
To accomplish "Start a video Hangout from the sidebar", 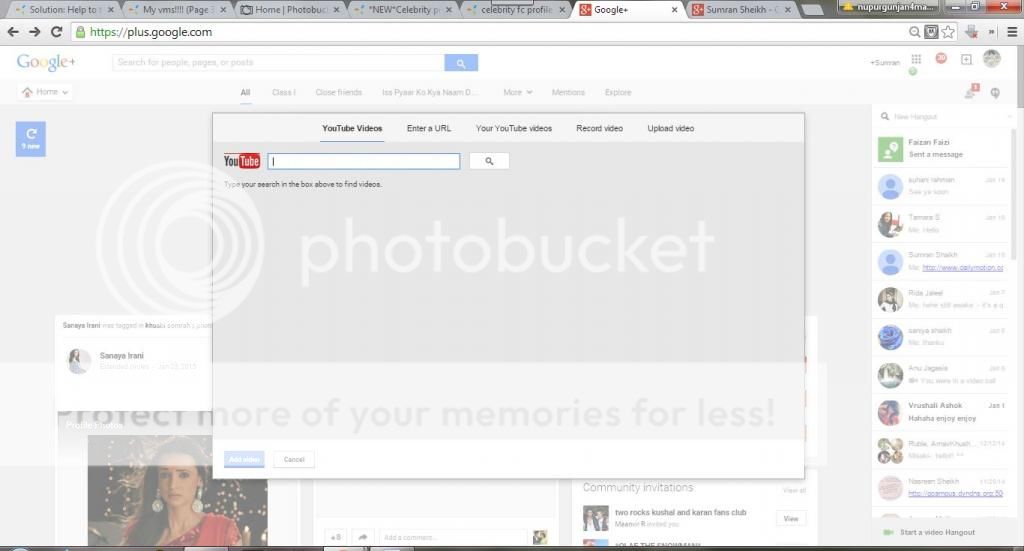I will [x=936, y=532].
